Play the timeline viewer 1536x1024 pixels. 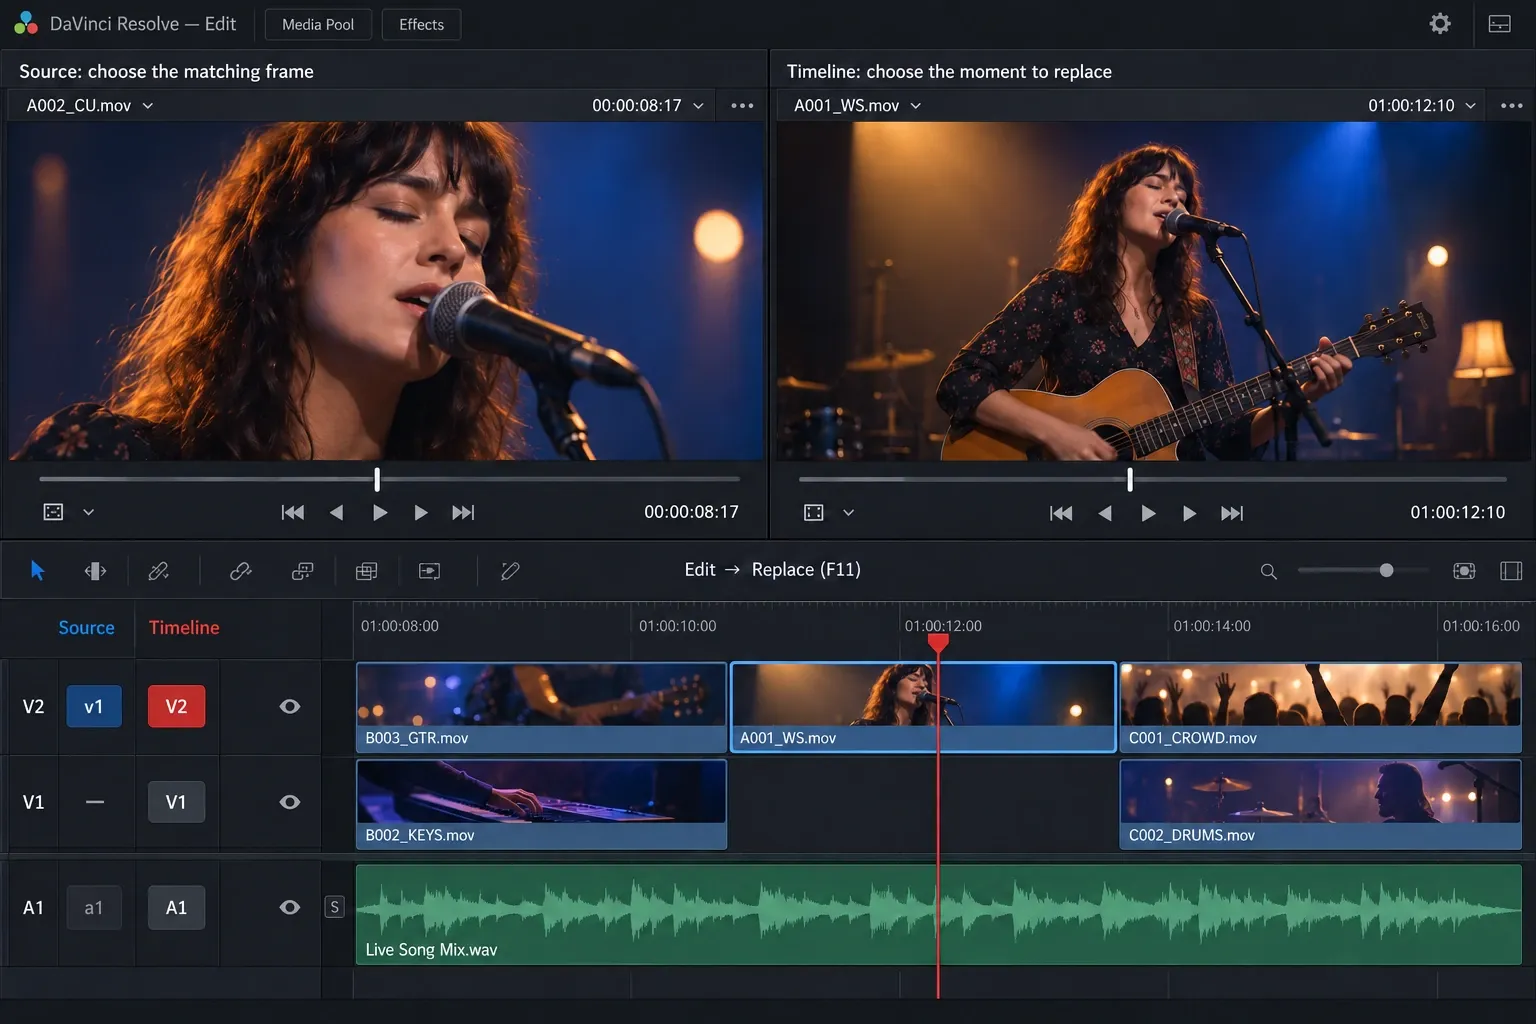(x=1148, y=513)
